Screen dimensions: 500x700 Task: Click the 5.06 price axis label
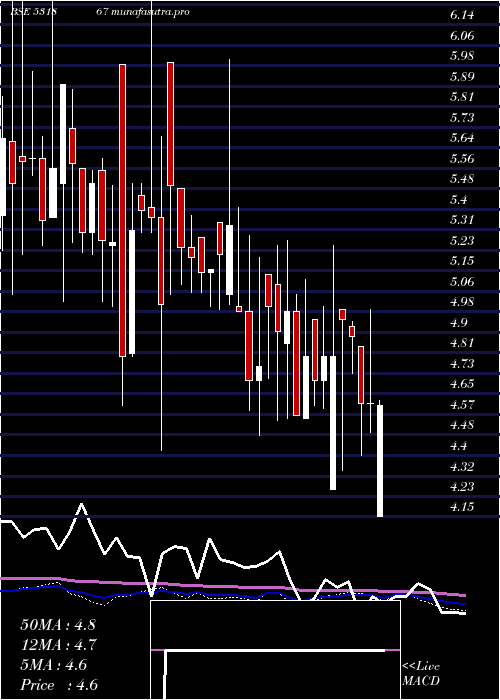pyautogui.click(x=462, y=282)
